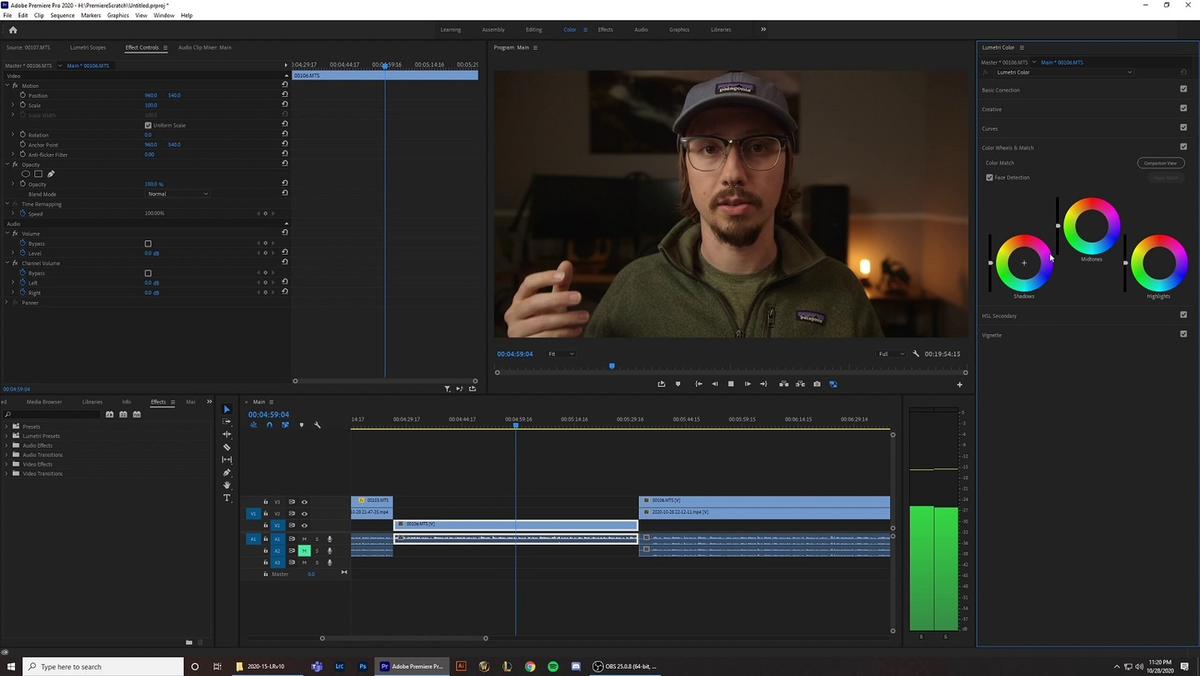Select the Track Select Forward tool
Screen dimensions: 1200x676
[227, 421]
